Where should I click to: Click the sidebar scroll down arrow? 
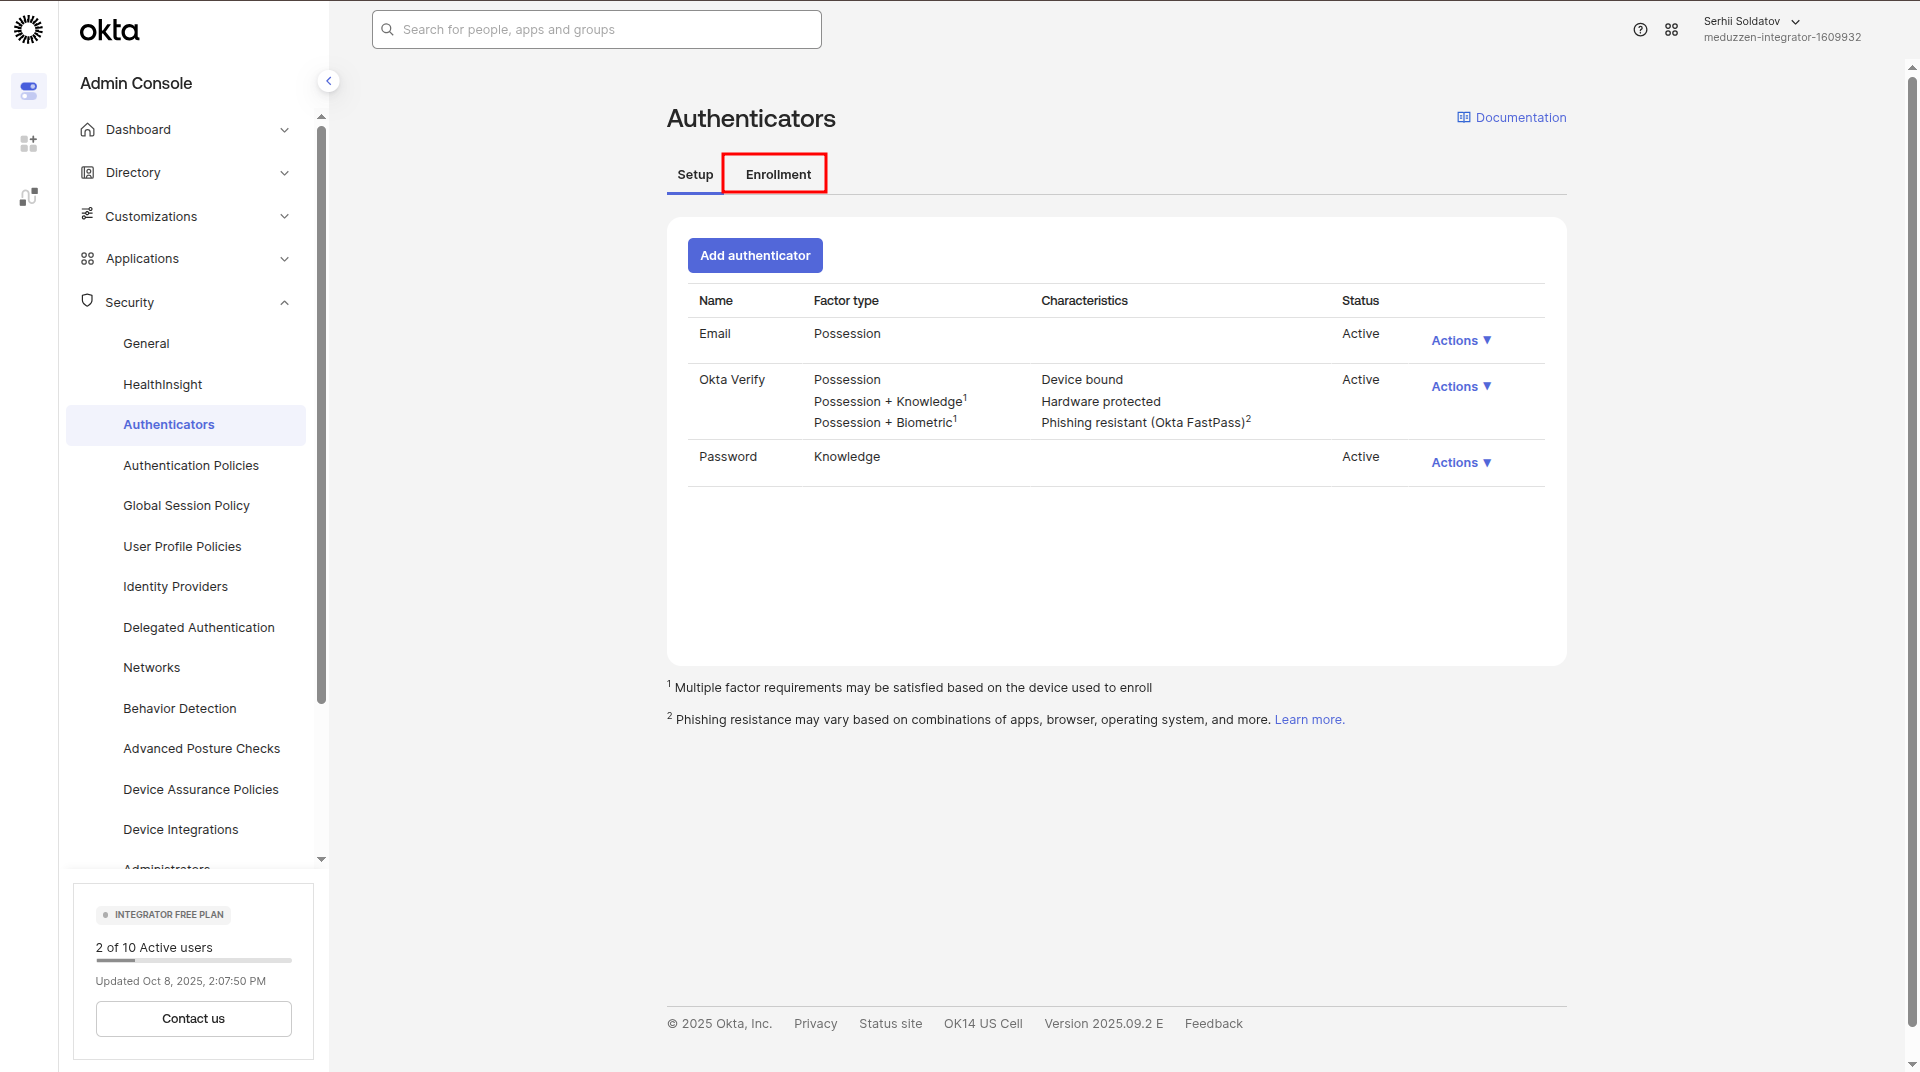[321, 859]
